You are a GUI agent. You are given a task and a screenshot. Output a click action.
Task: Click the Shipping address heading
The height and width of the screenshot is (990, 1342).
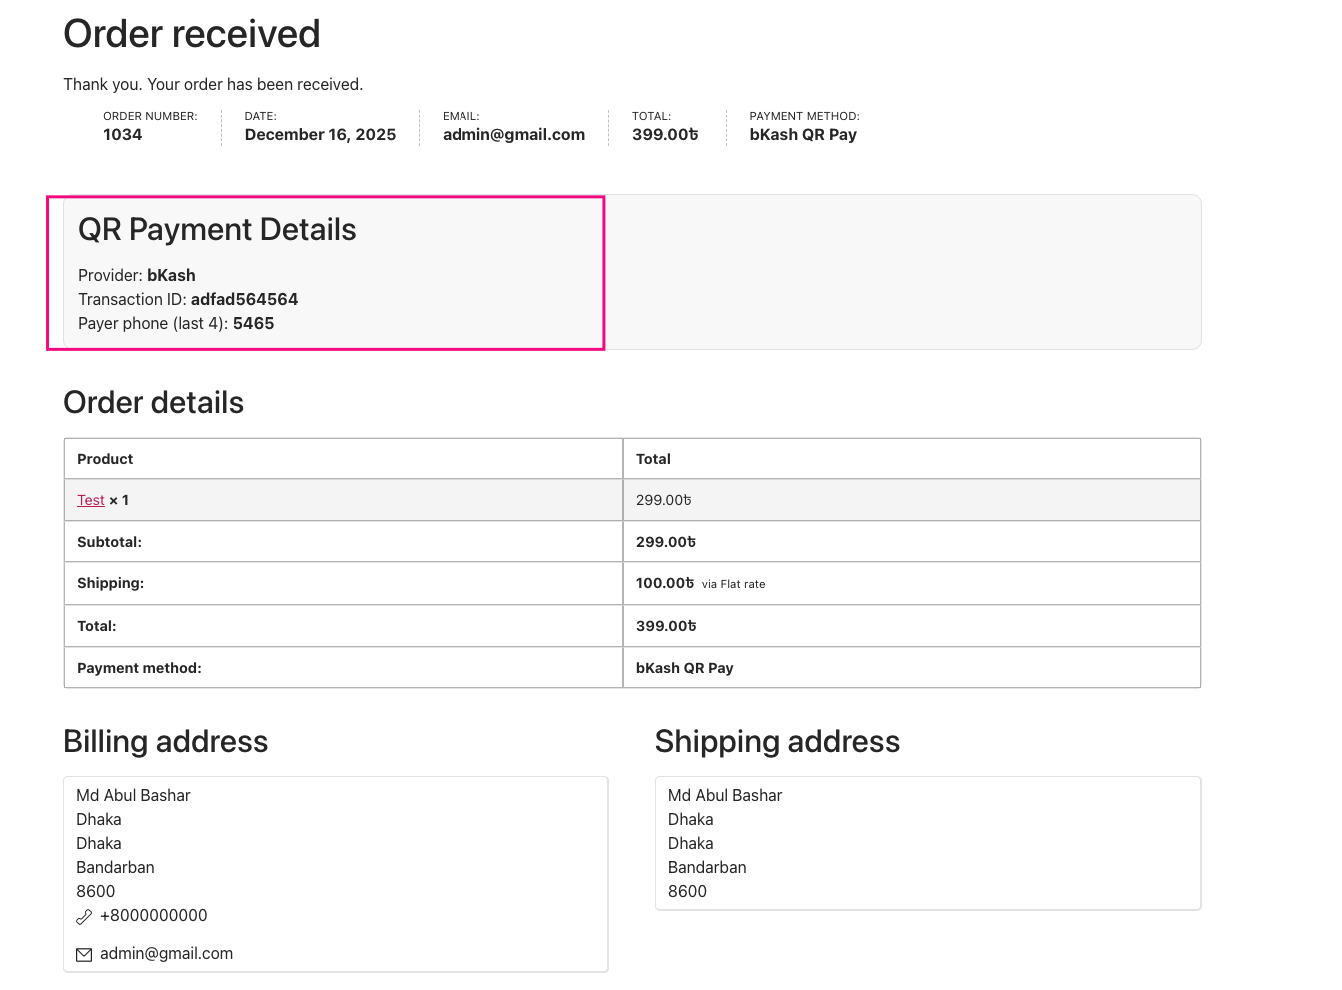click(777, 741)
